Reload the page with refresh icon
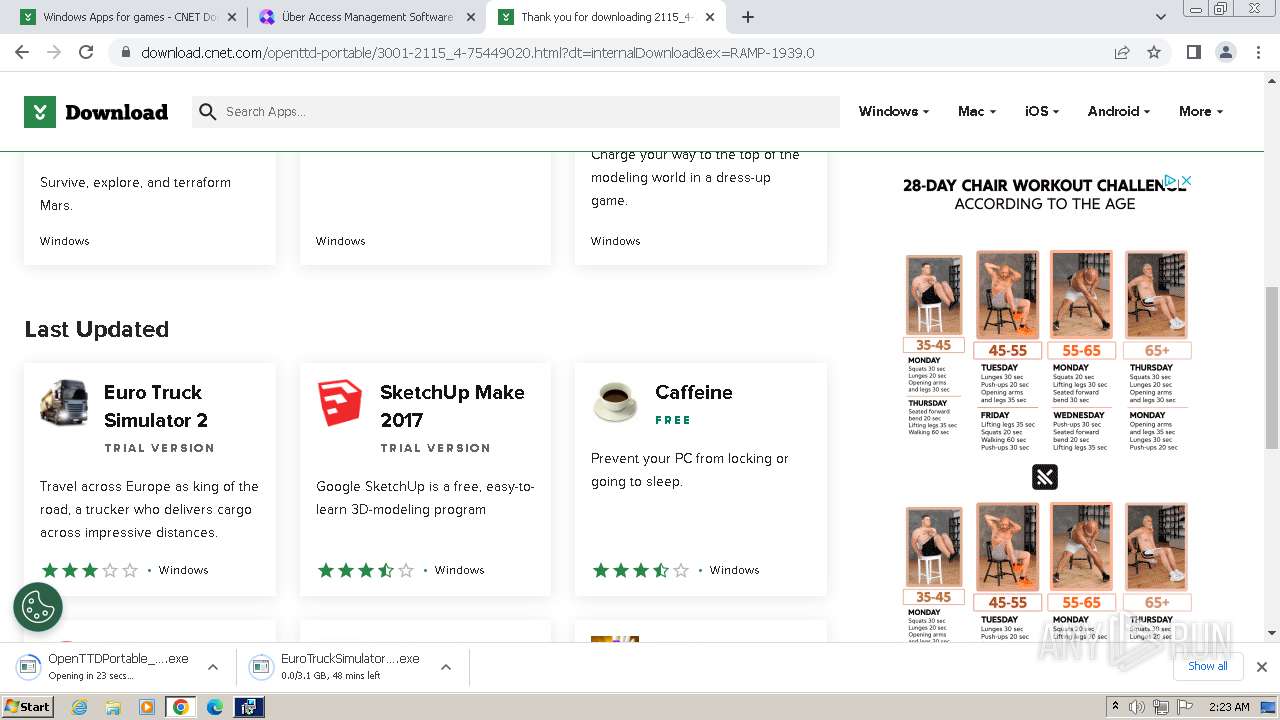The image size is (1280, 720). click(86, 52)
